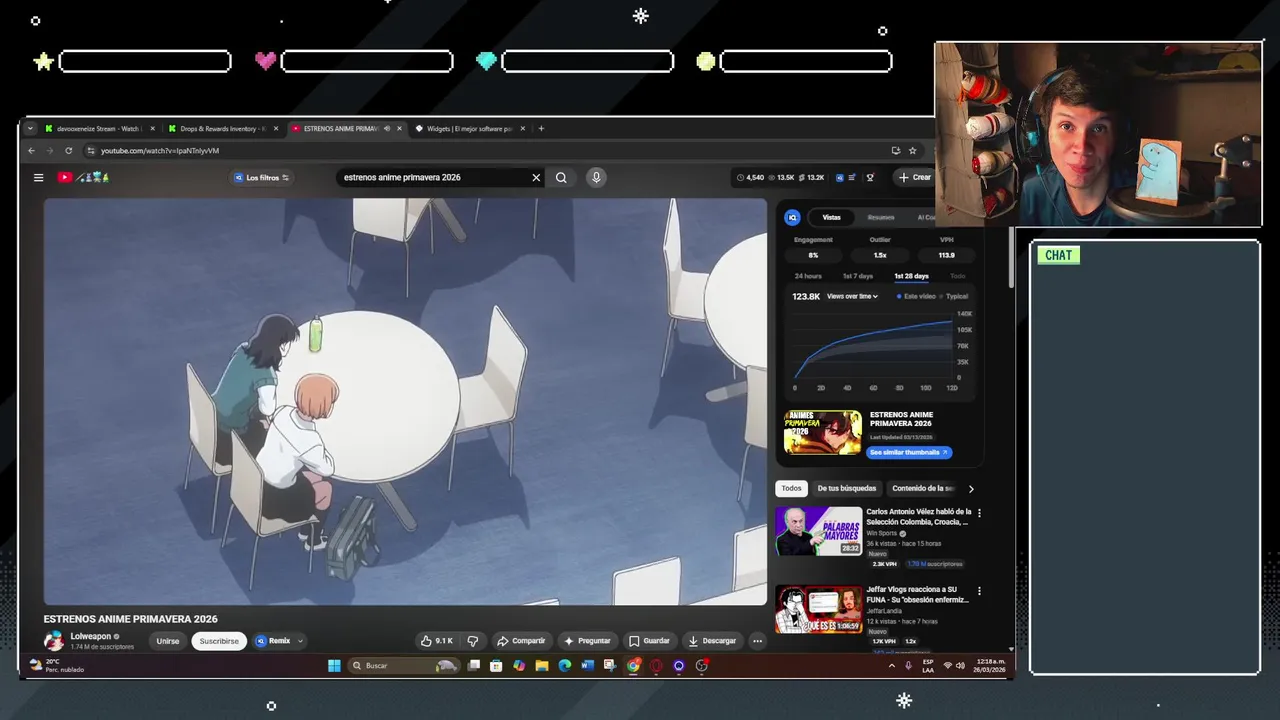This screenshot has width=1280, height=720.
Task: Select the De tus búsquedas chip
Action: (846, 488)
